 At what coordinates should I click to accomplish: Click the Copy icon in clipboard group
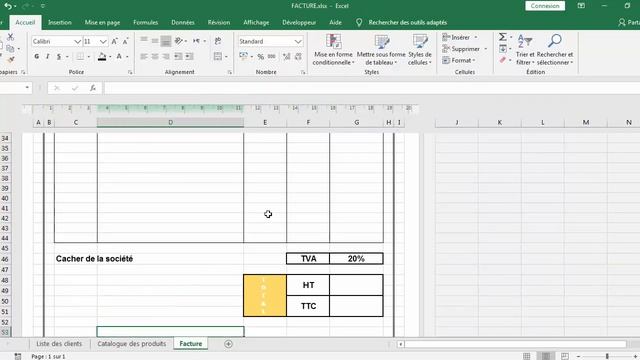coord(10,49)
